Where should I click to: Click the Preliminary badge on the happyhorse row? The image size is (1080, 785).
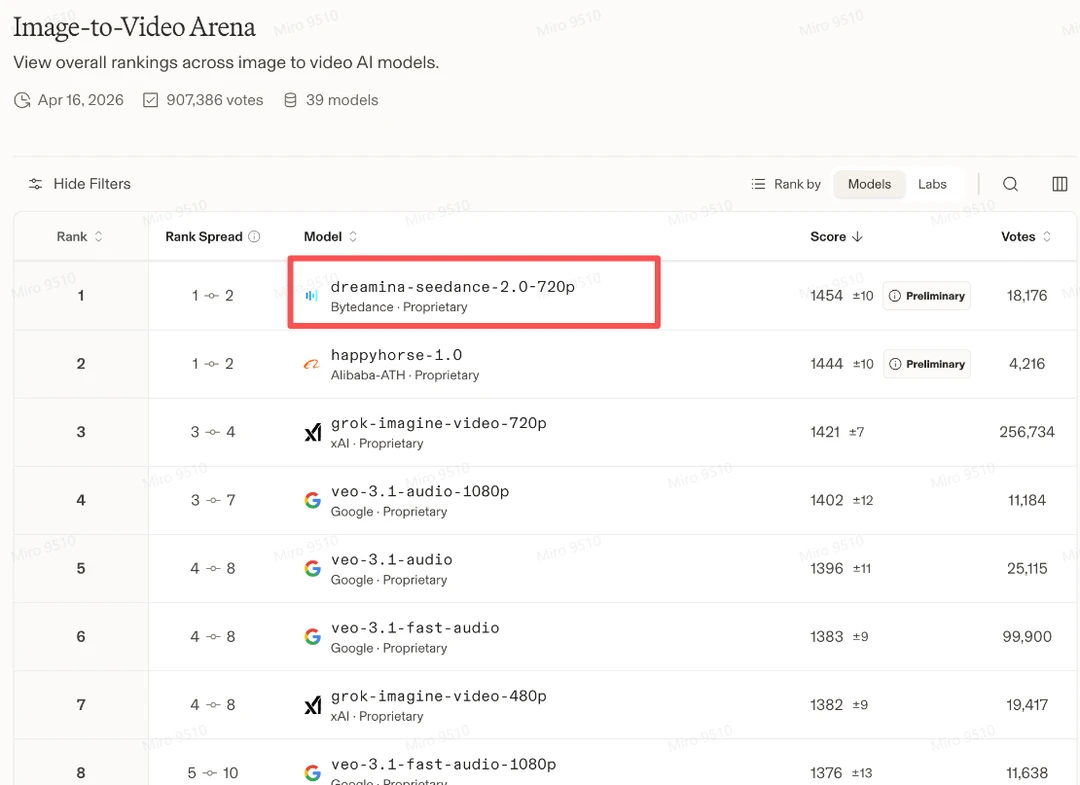[x=927, y=364]
